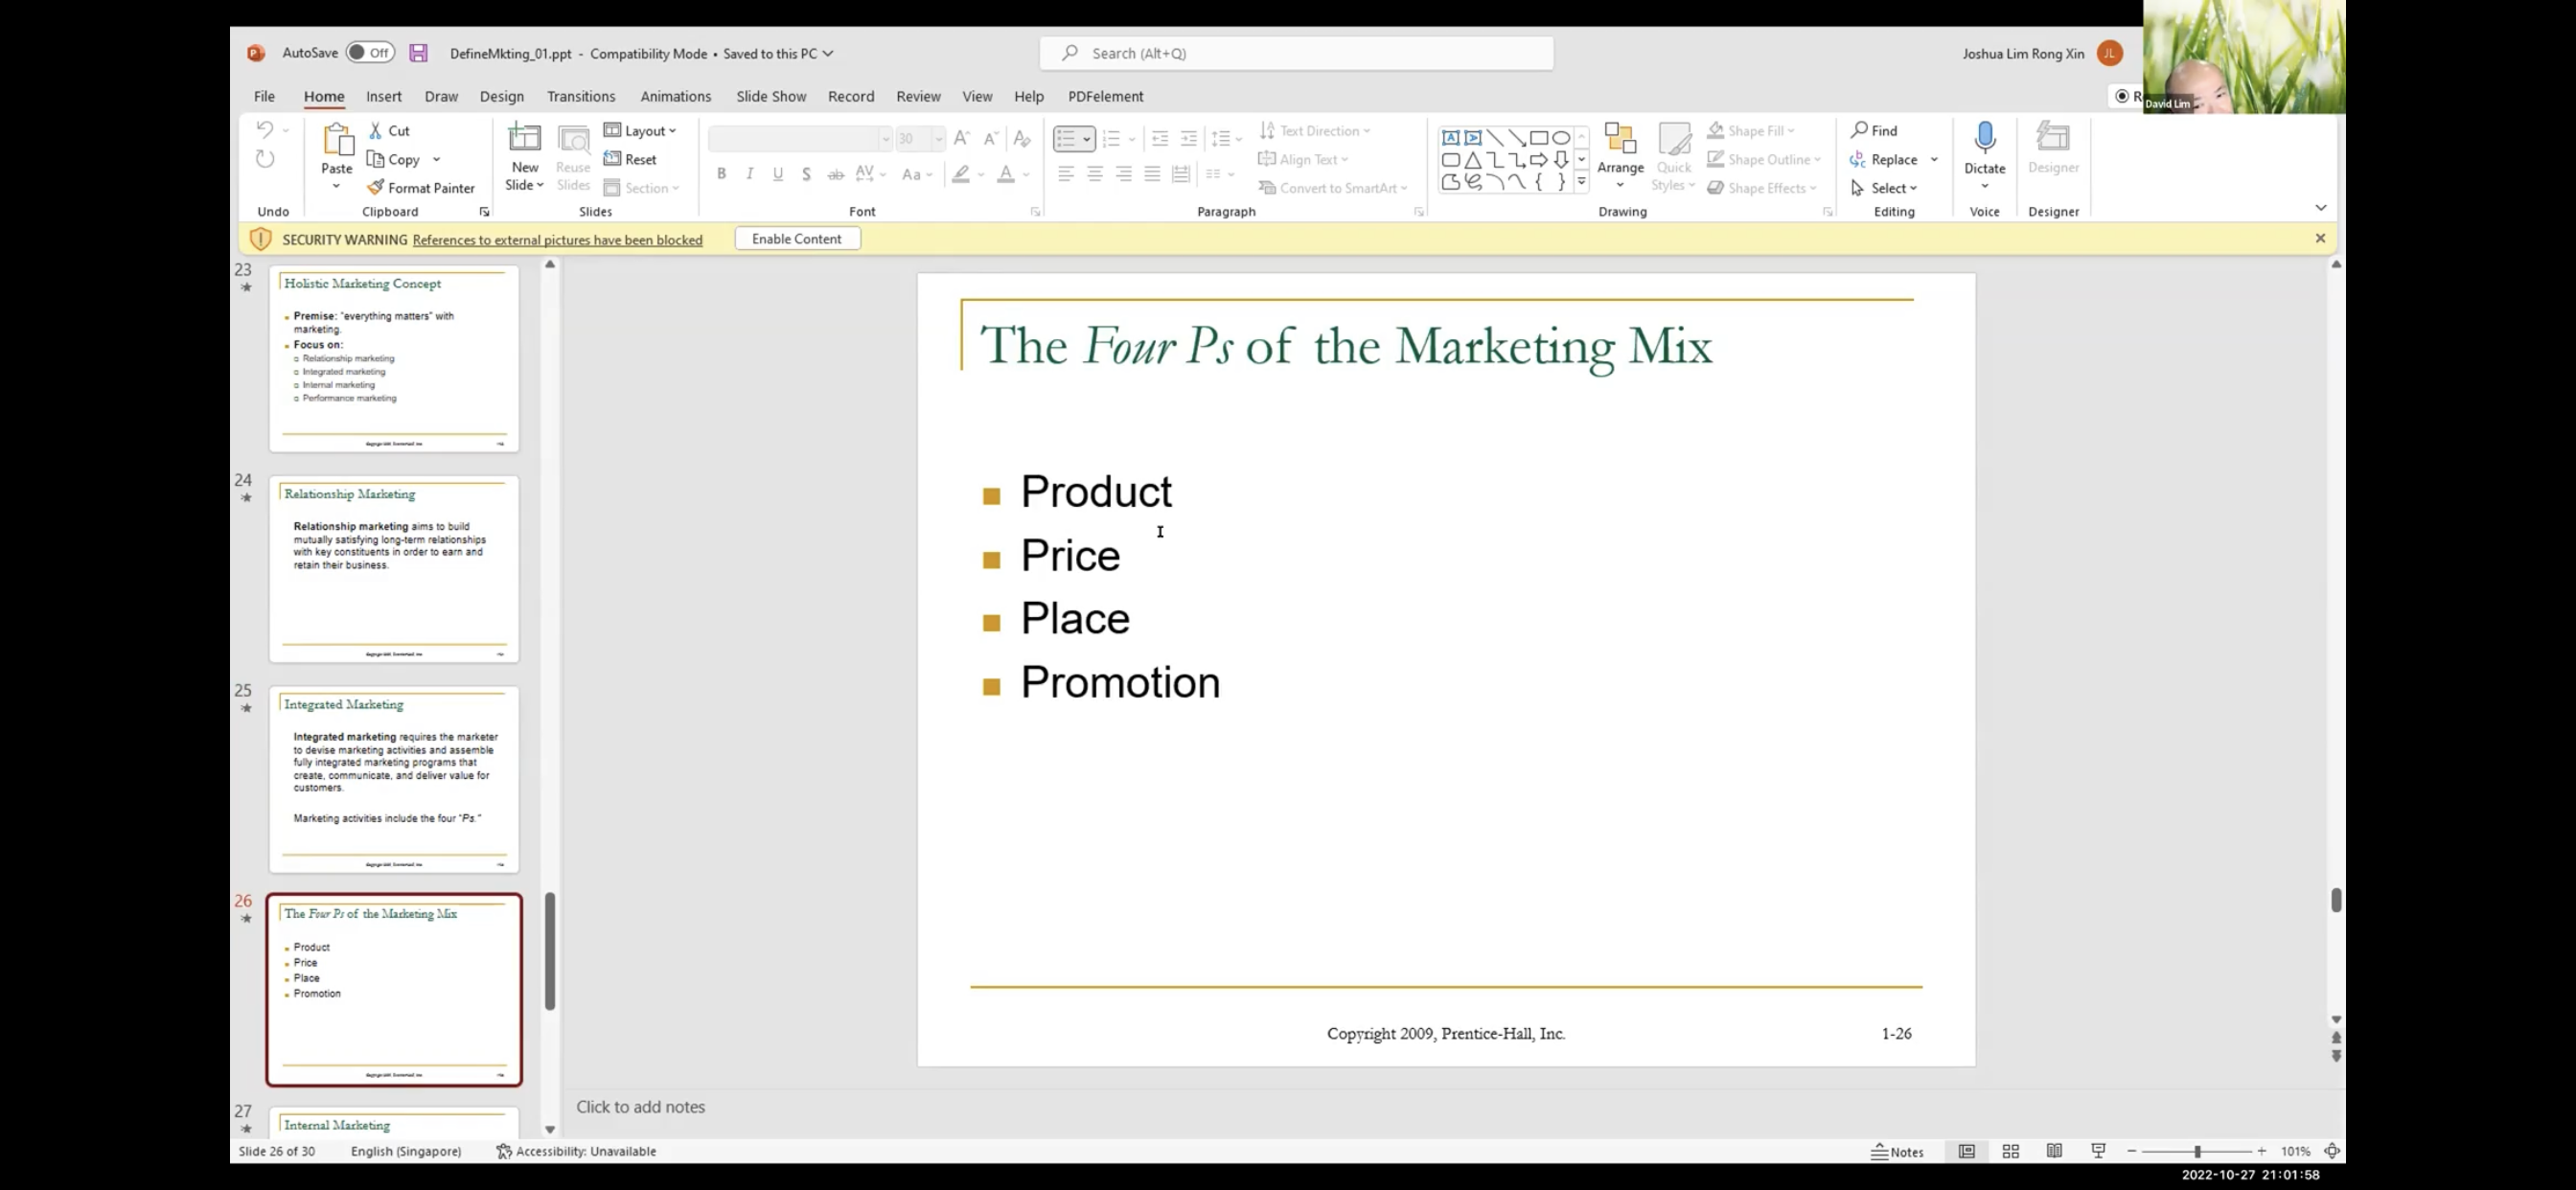The image size is (2576, 1190).
Task: Click the New Slide icon
Action: click(x=524, y=137)
